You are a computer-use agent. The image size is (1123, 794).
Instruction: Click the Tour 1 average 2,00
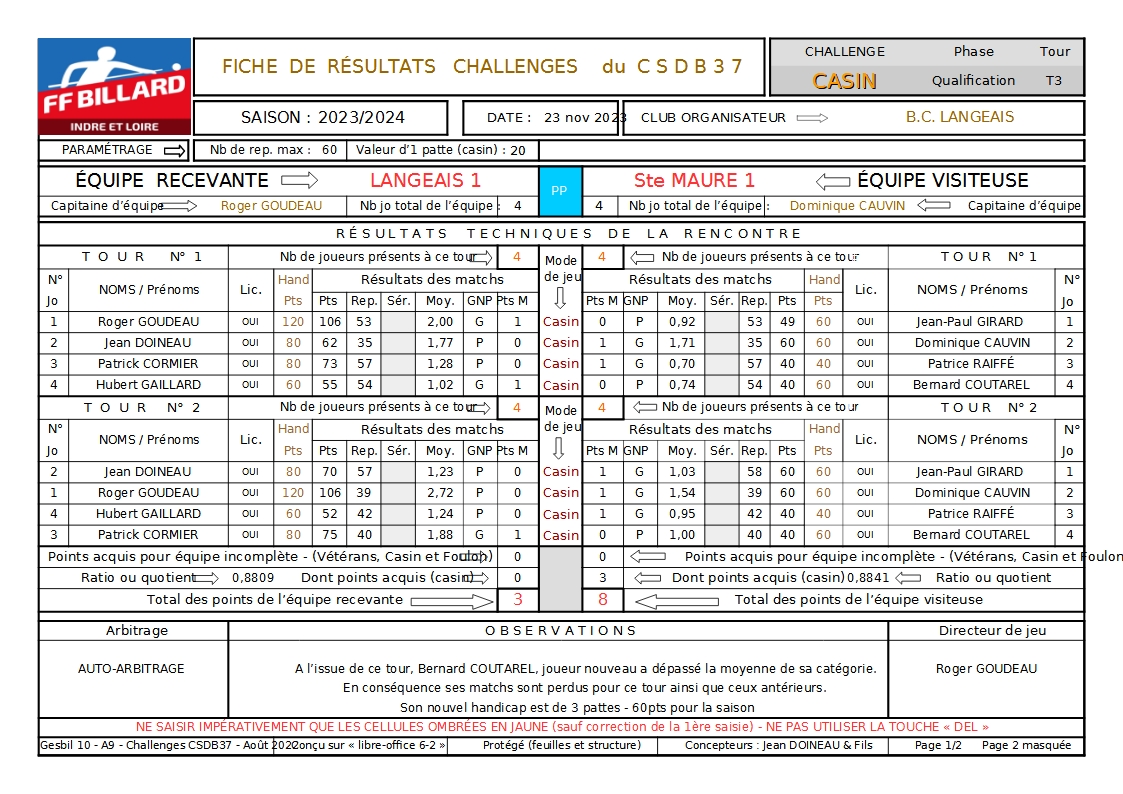(440, 322)
